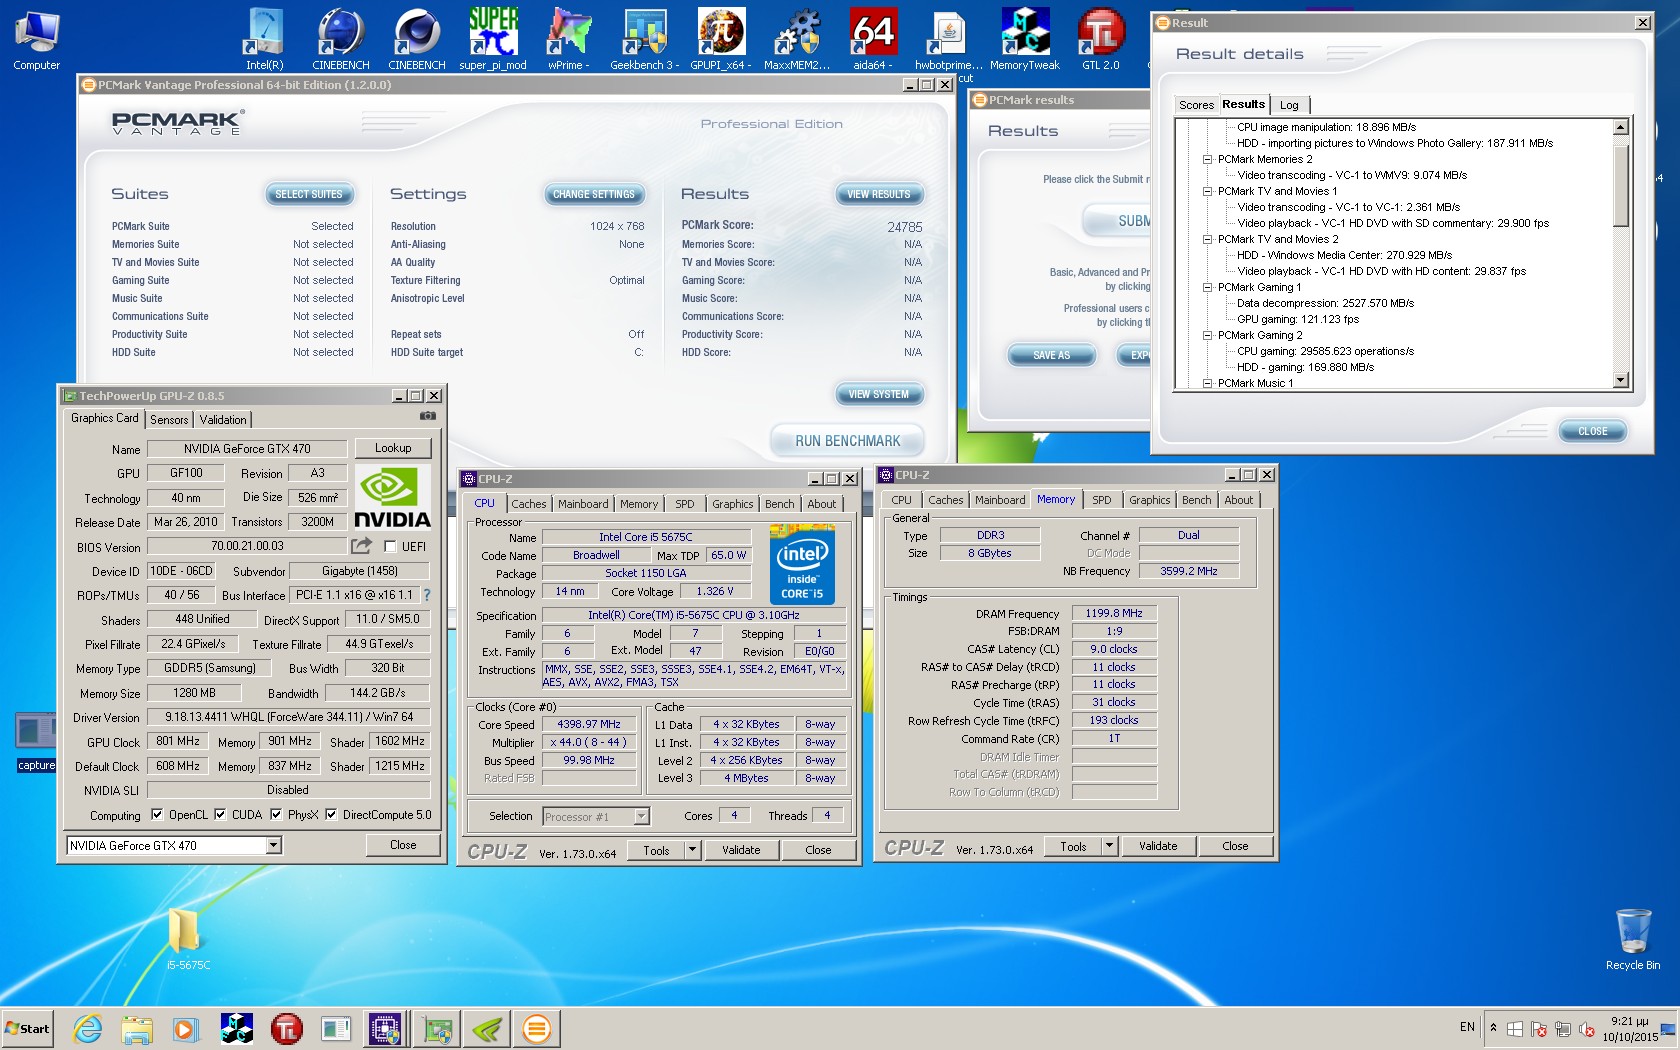Open Processor #1 selection dropdown in CPU-Z

[x=641, y=816]
